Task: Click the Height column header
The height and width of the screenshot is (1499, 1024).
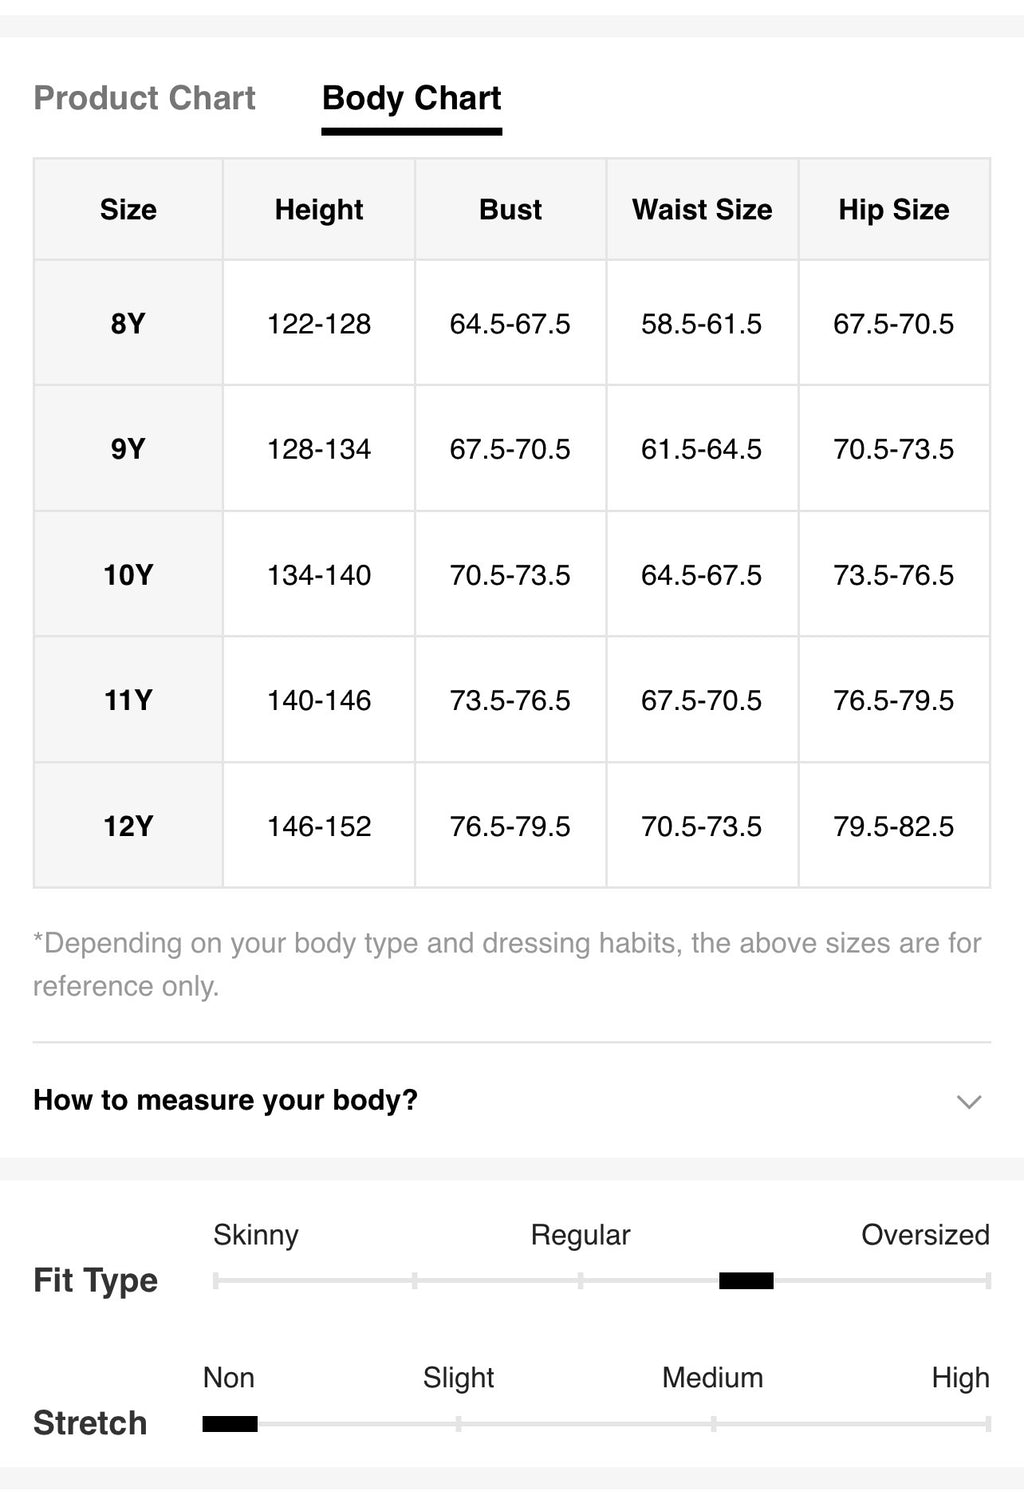Action: click(319, 209)
